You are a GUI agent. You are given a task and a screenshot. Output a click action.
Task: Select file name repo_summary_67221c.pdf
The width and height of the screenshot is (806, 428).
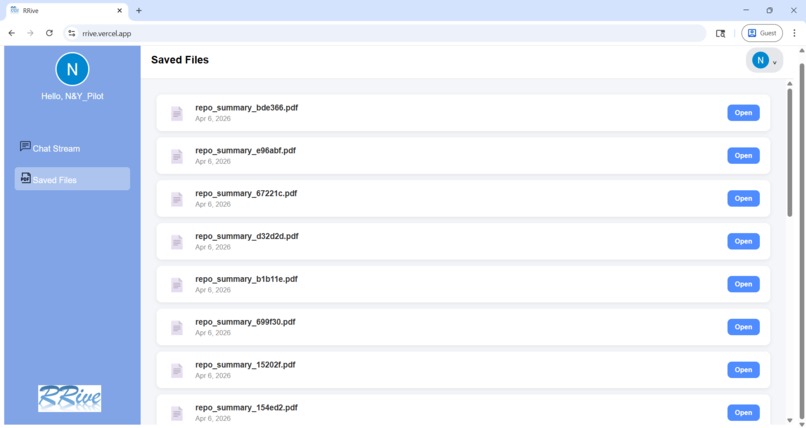246,193
